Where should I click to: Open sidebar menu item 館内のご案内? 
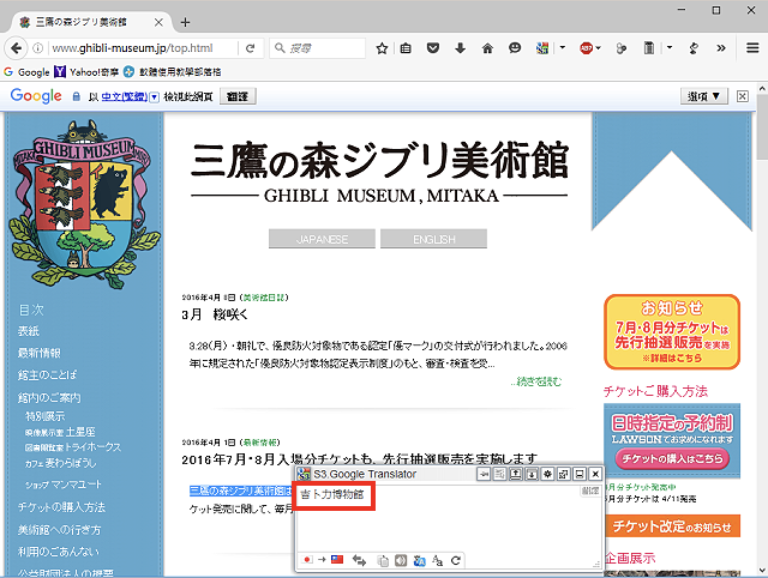pos(49,397)
